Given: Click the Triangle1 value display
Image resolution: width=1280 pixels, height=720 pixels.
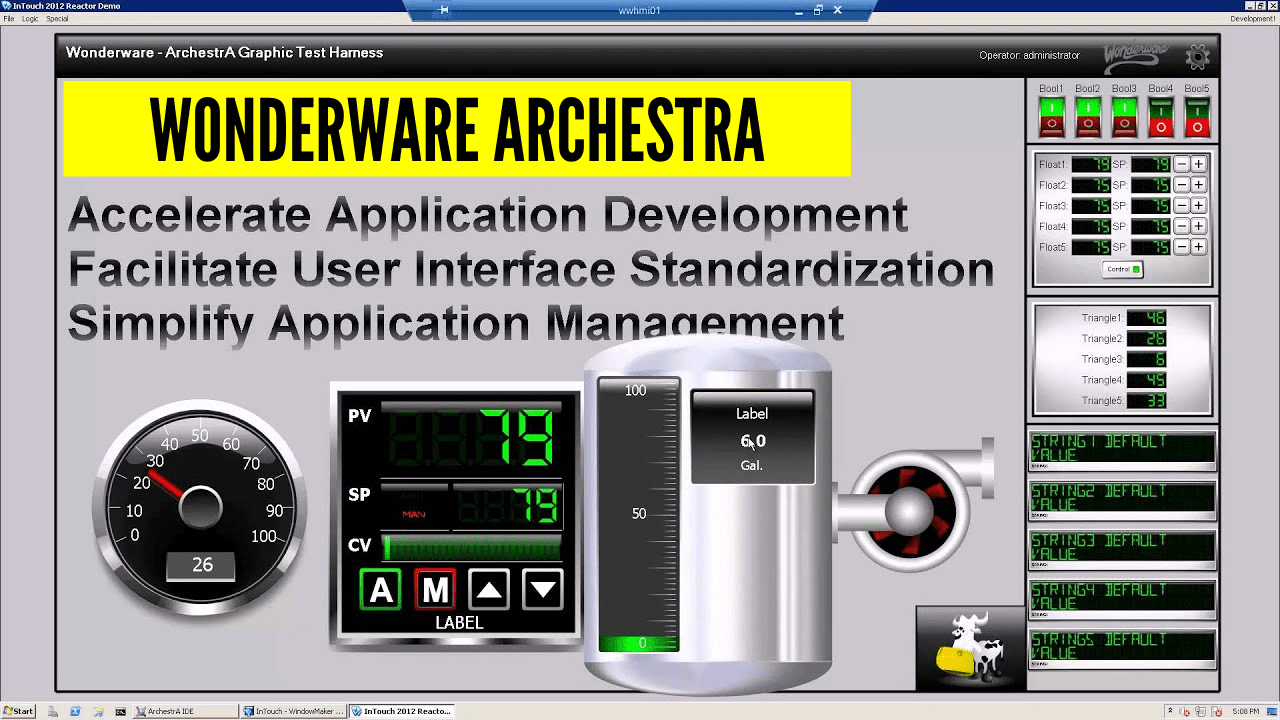Looking at the screenshot, I should 1147,318.
